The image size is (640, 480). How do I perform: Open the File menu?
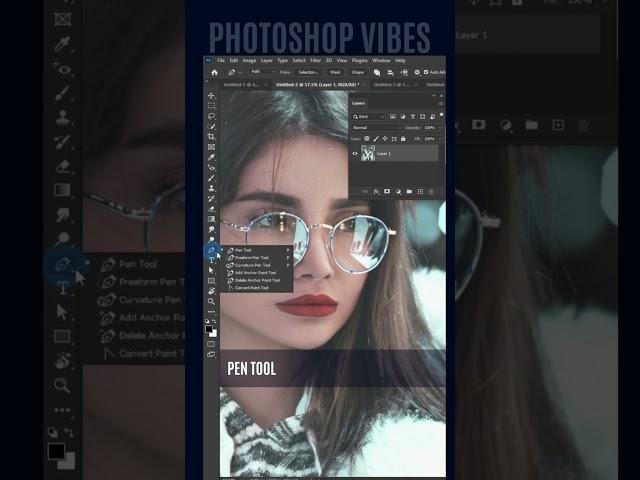pos(221,60)
